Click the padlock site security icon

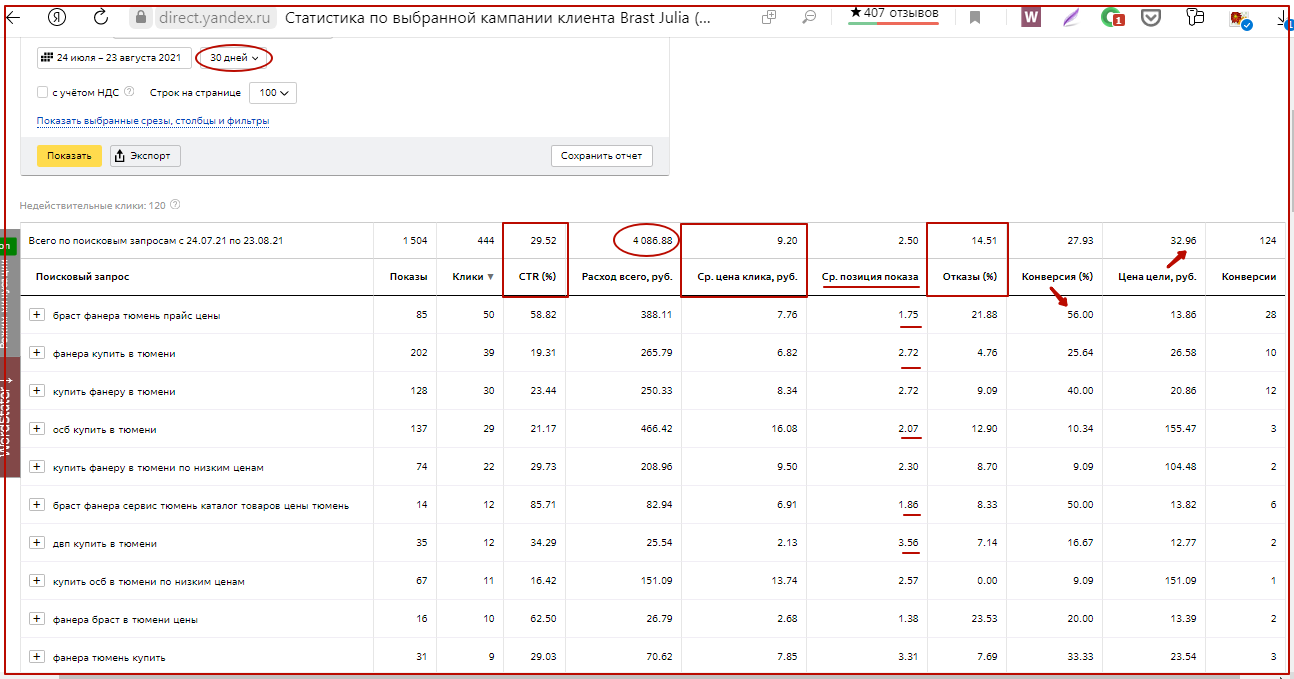click(141, 18)
